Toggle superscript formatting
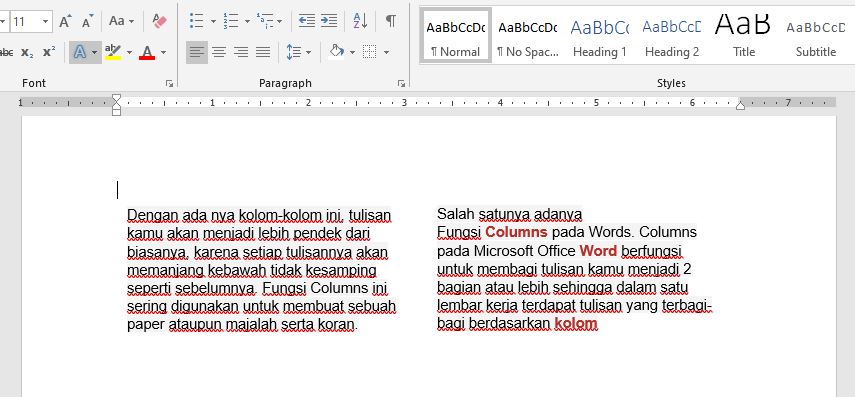855x397 pixels. [x=49, y=52]
